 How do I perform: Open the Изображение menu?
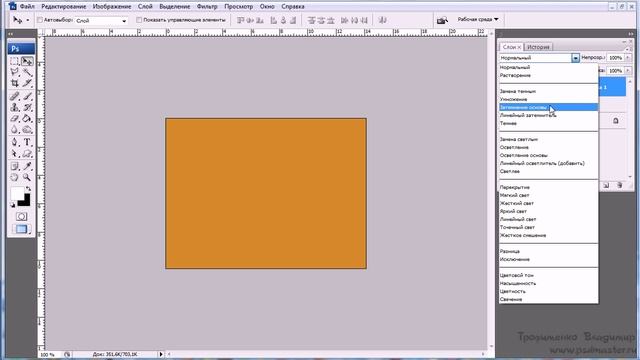point(112,7)
